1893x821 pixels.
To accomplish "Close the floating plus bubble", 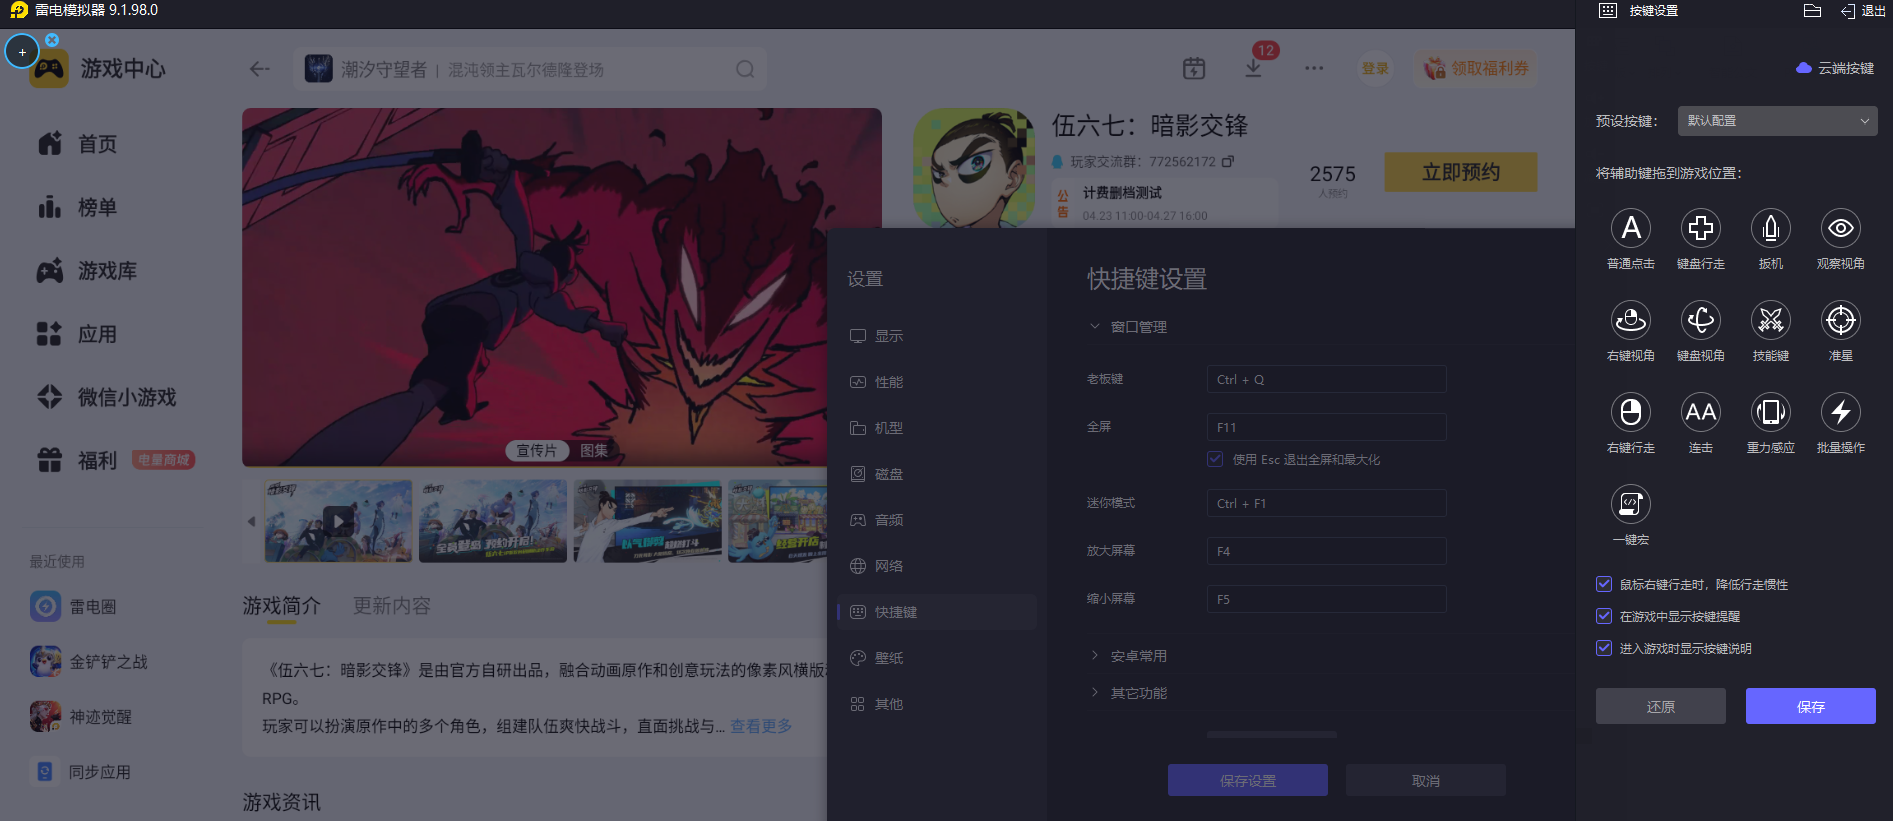I will (52, 40).
